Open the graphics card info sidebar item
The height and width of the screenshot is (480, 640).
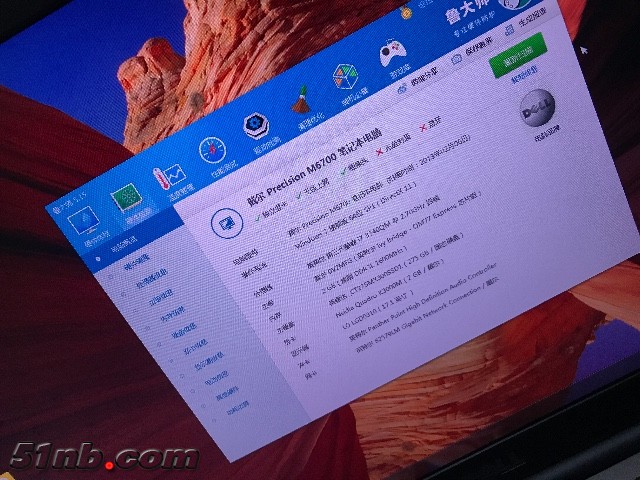pos(196,348)
